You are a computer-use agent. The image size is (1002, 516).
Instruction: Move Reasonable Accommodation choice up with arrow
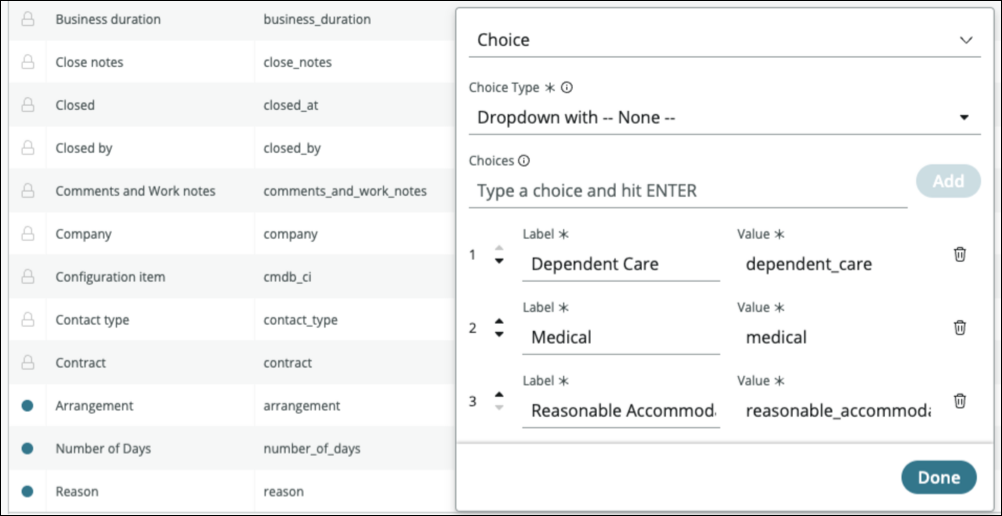click(x=499, y=395)
